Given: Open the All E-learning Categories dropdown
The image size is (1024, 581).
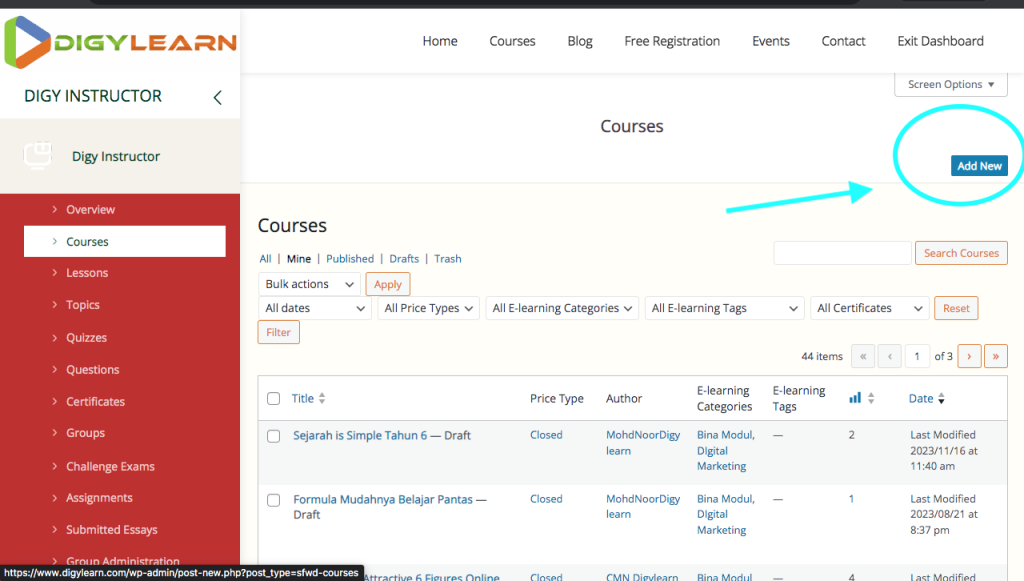Looking at the screenshot, I should pyautogui.click(x=563, y=308).
